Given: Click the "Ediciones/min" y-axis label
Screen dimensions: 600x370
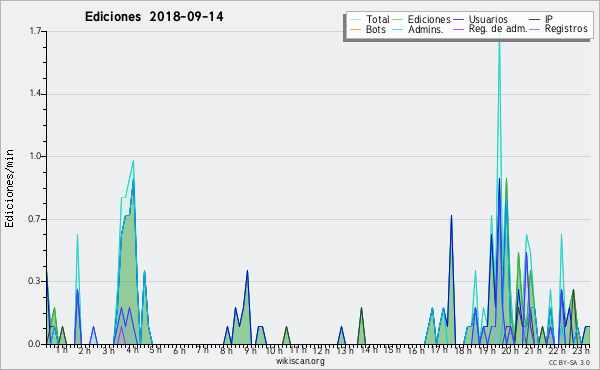Looking at the screenshot, I should 9,188.
